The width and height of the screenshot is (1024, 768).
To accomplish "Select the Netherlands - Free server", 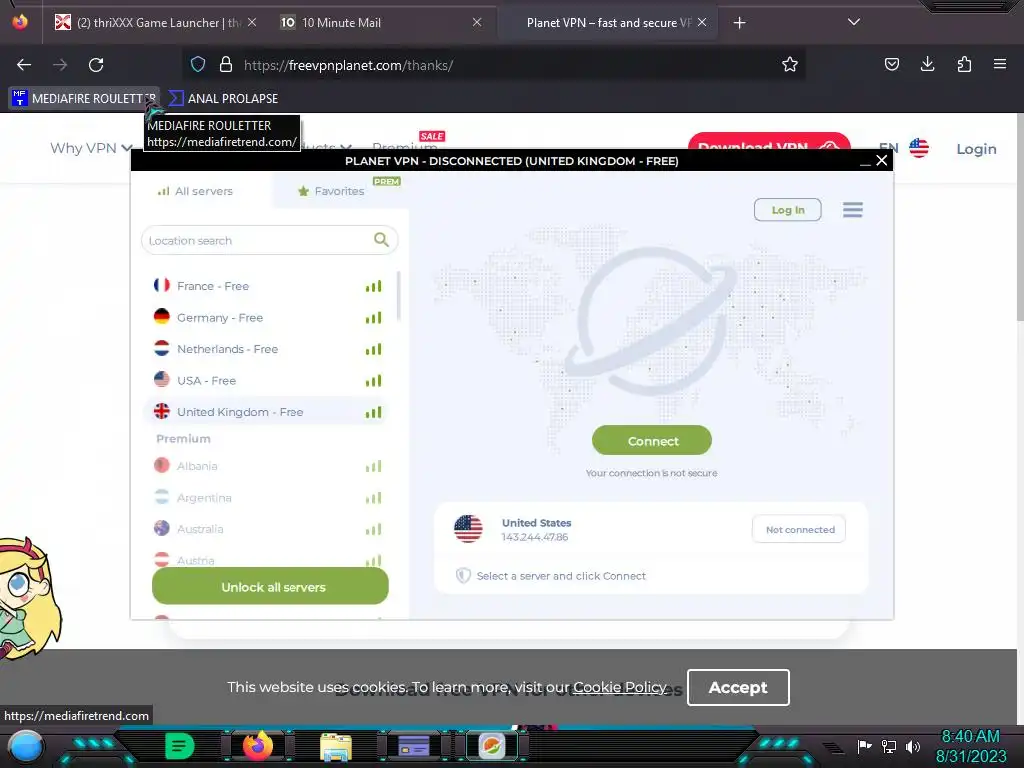I will tap(267, 349).
